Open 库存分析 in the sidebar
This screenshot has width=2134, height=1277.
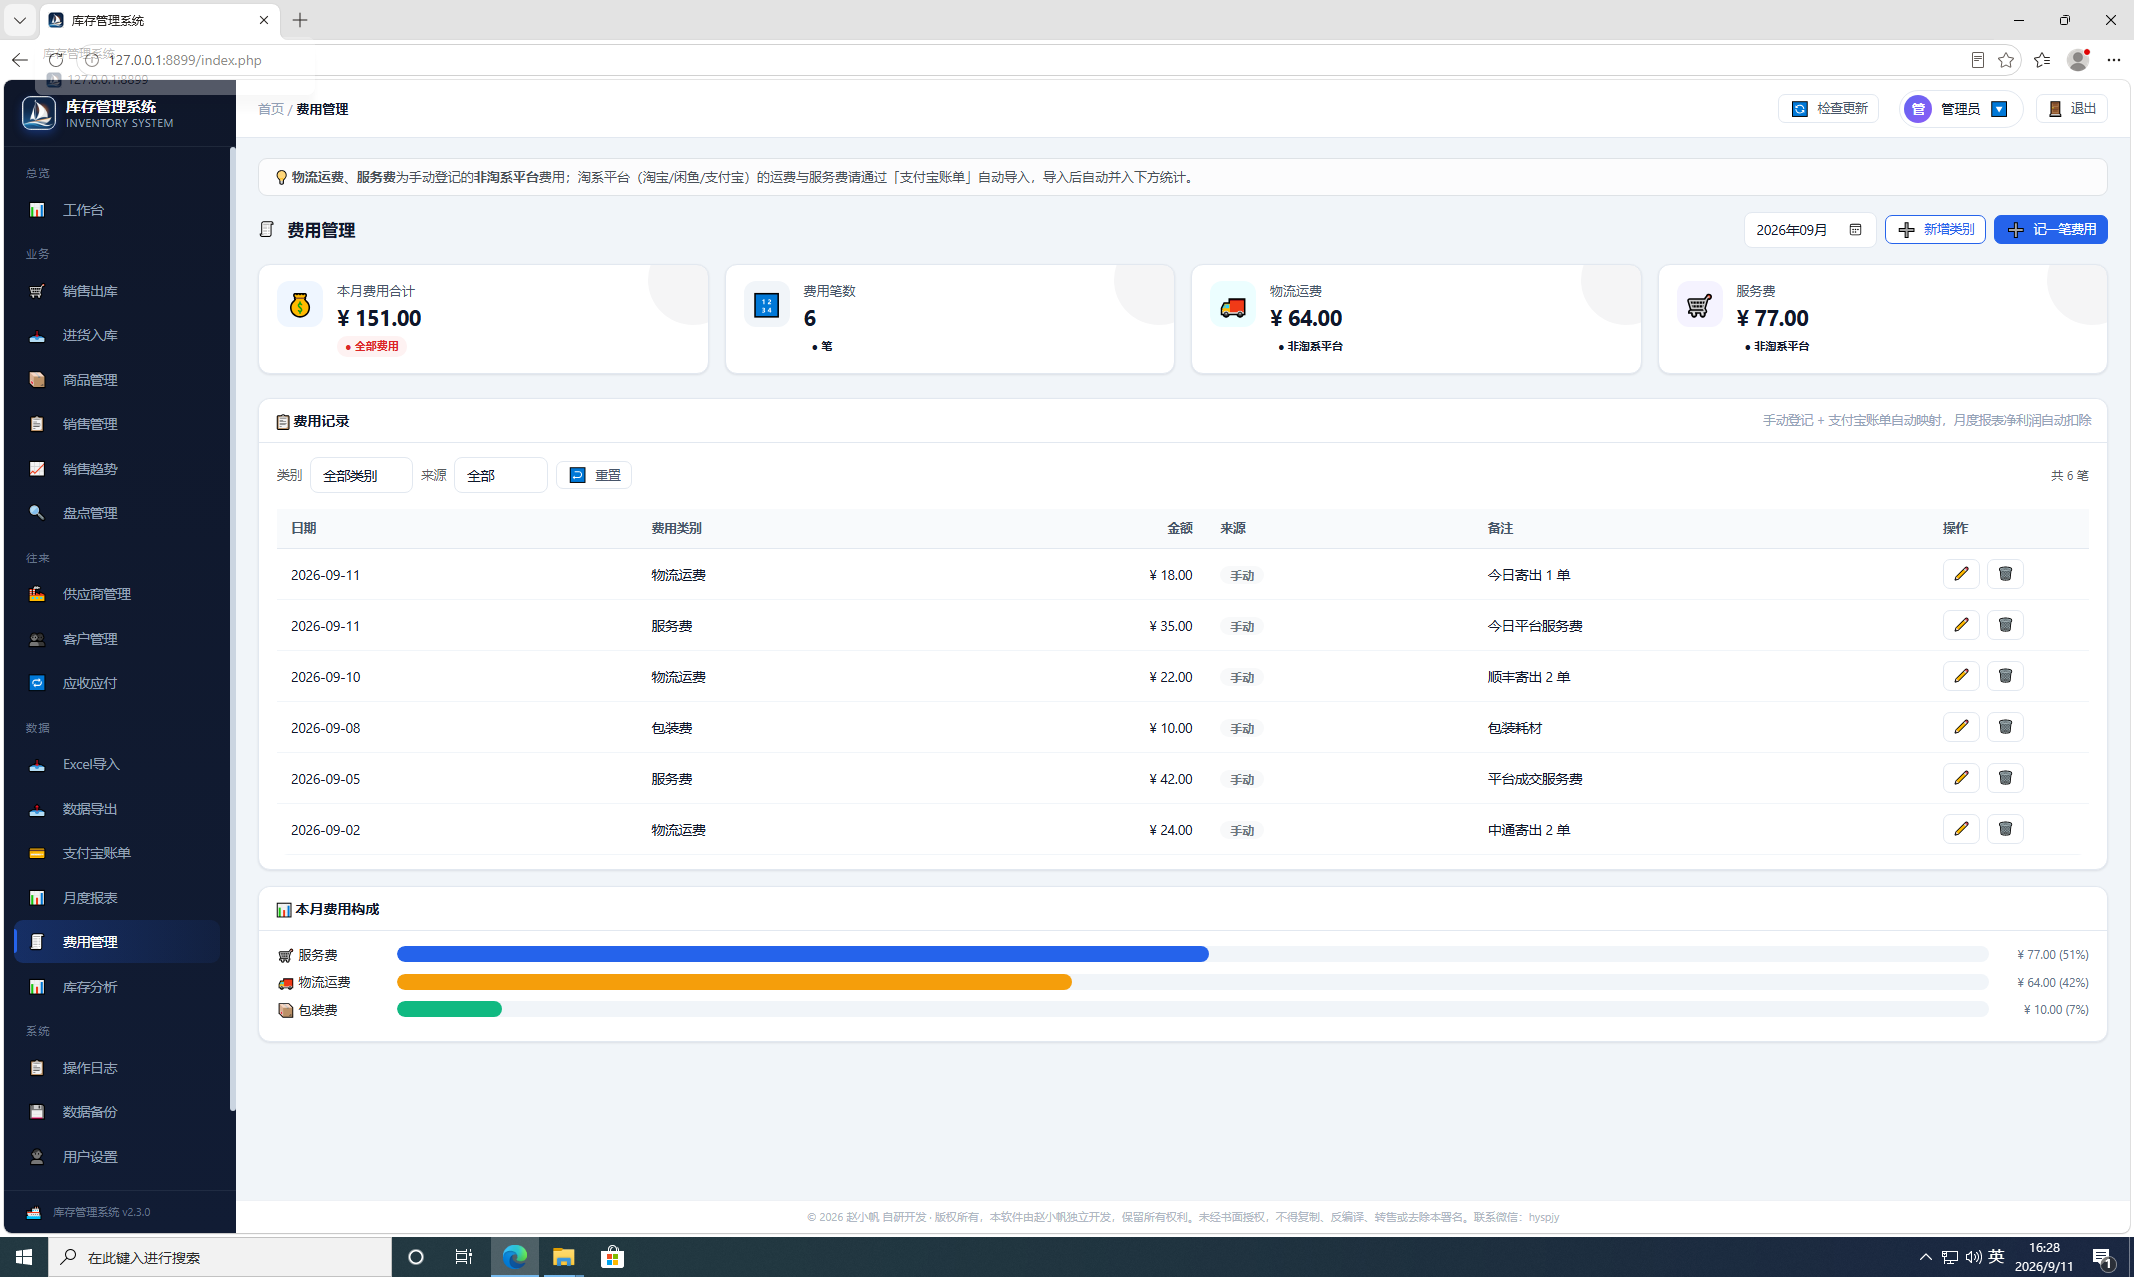(117, 987)
